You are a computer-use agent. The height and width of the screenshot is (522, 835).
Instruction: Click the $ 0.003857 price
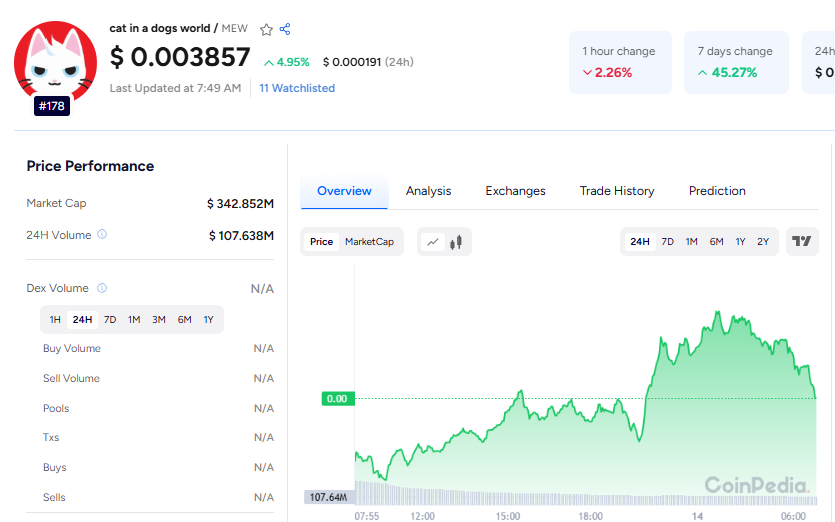[x=179, y=57]
